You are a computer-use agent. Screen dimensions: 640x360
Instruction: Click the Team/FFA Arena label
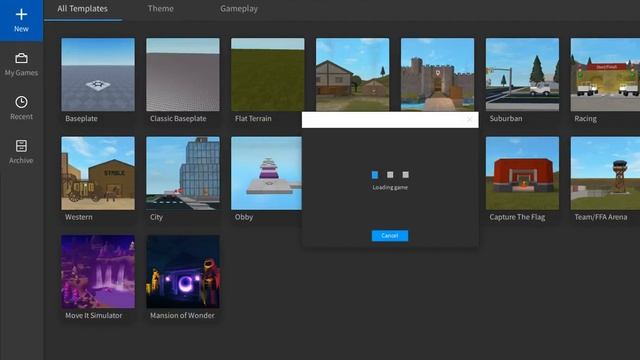coord(601,217)
